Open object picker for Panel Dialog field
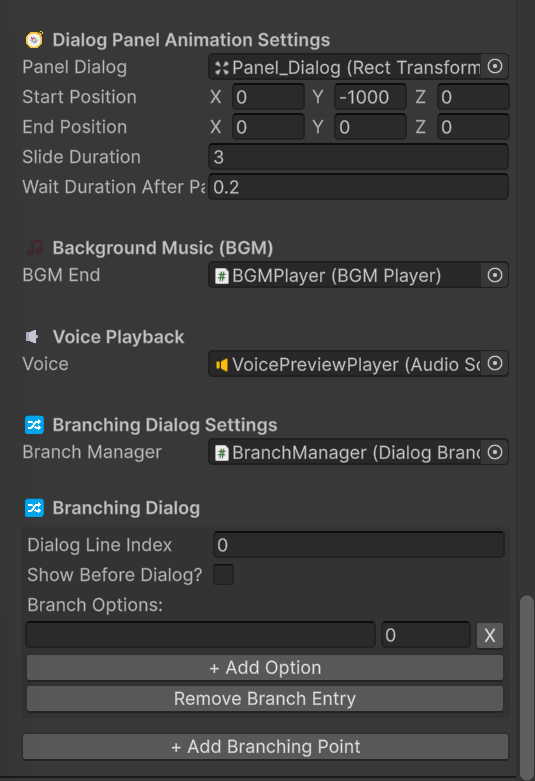The width and height of the screenshot is (535, 781). pyautogui.click(x=495, y=67)
